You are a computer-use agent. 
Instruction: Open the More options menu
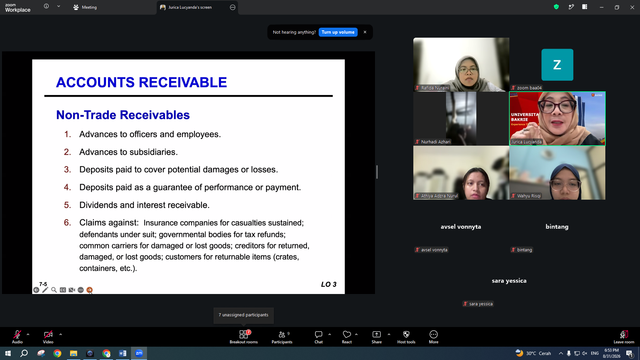[433, 337]
